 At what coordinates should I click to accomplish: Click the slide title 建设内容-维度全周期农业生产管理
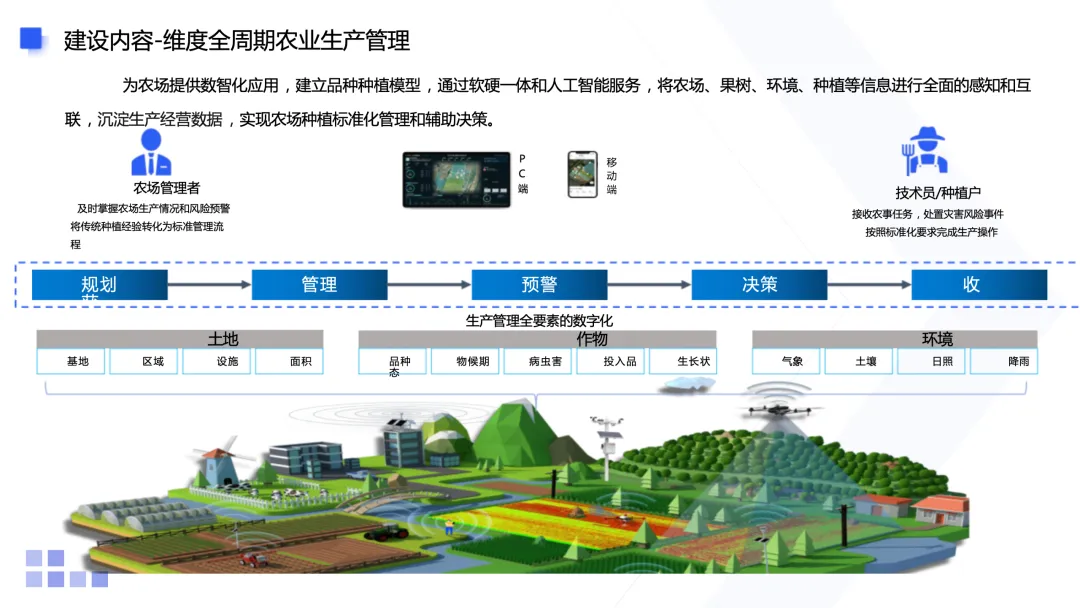pyautogui.click(x=237, y=41)
